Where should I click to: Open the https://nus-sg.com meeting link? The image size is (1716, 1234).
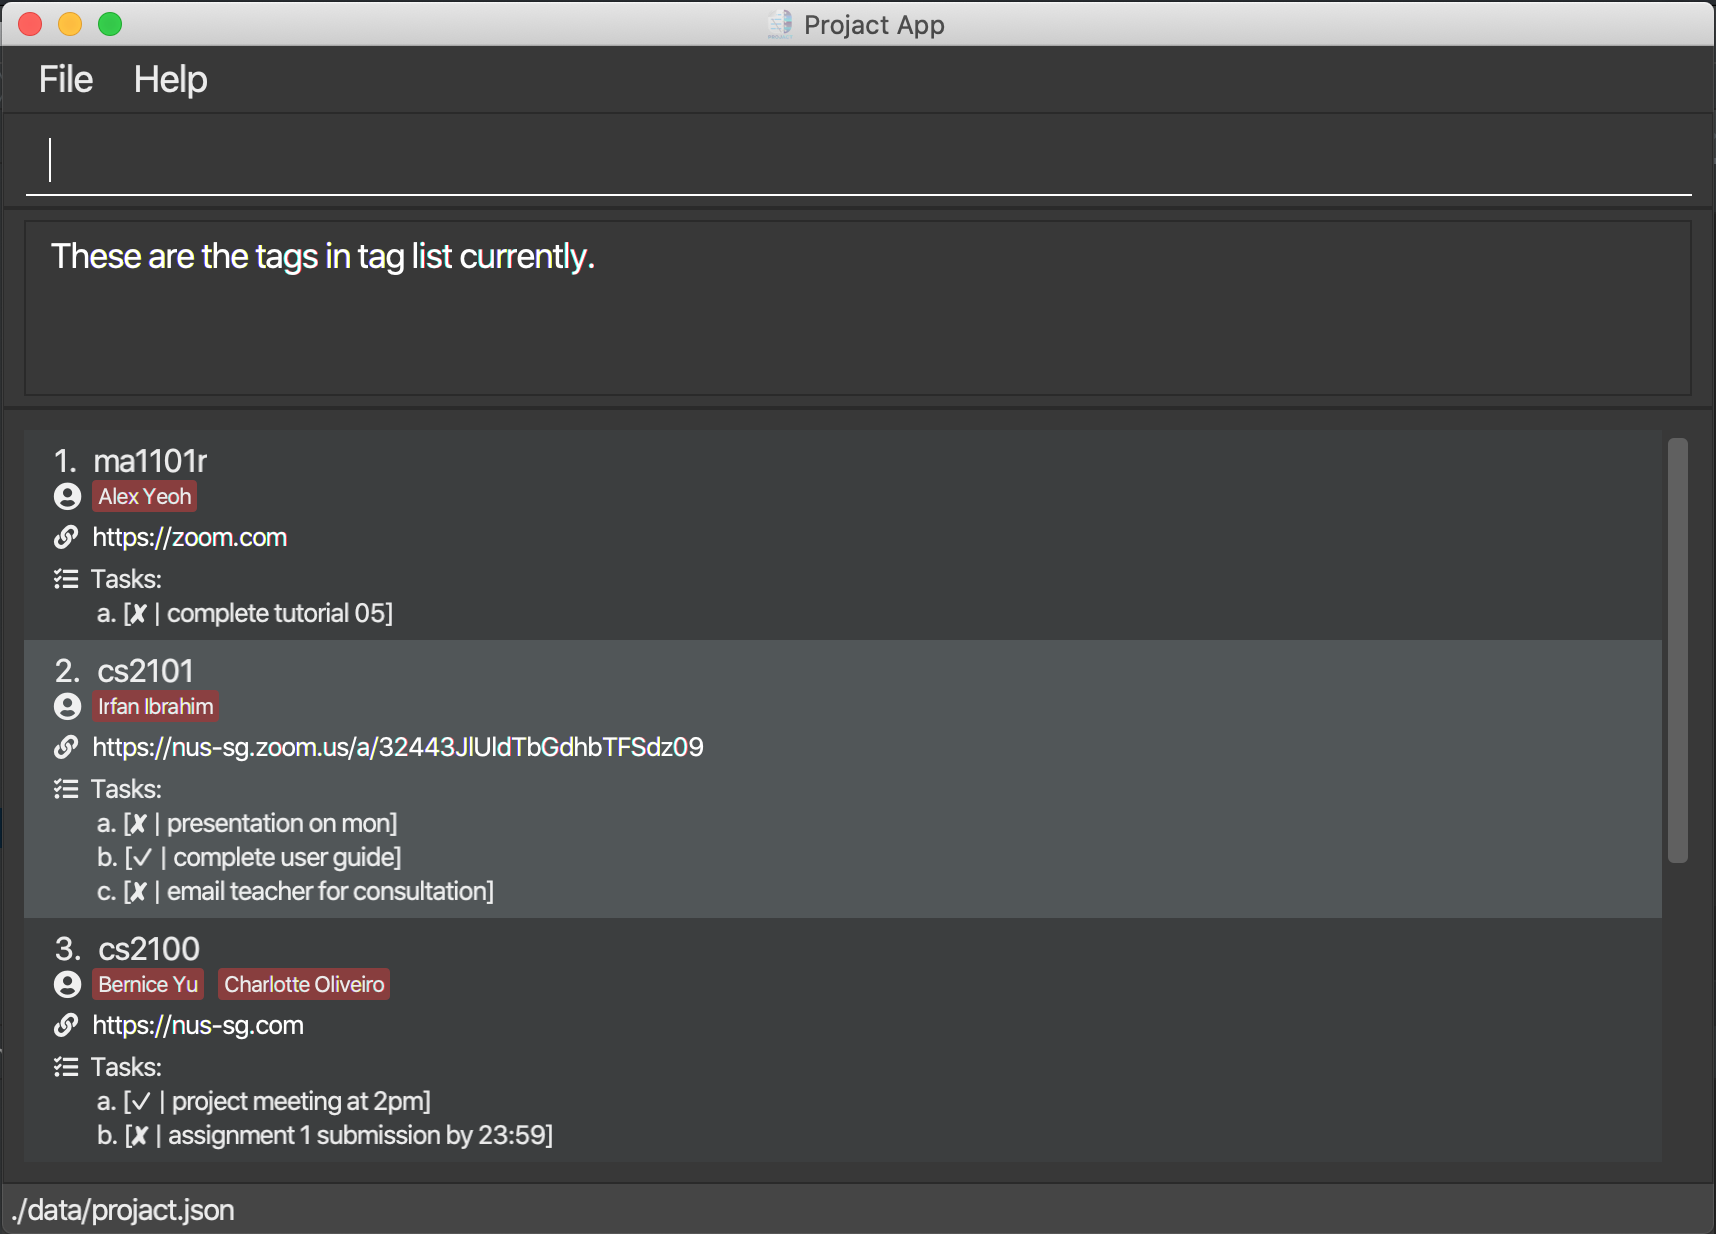coord(198,1025)
